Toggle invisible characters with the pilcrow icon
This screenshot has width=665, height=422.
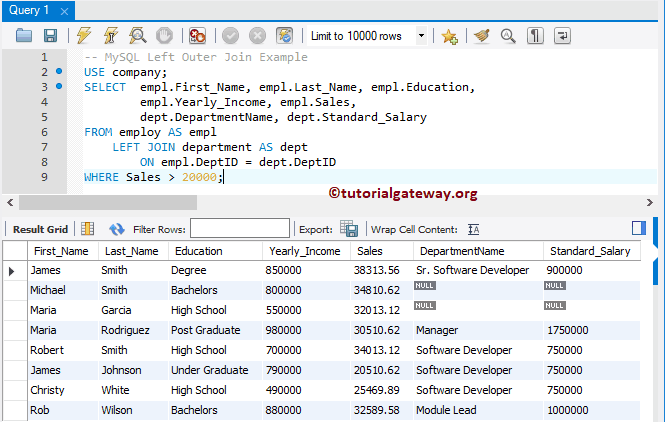point(535,36)
